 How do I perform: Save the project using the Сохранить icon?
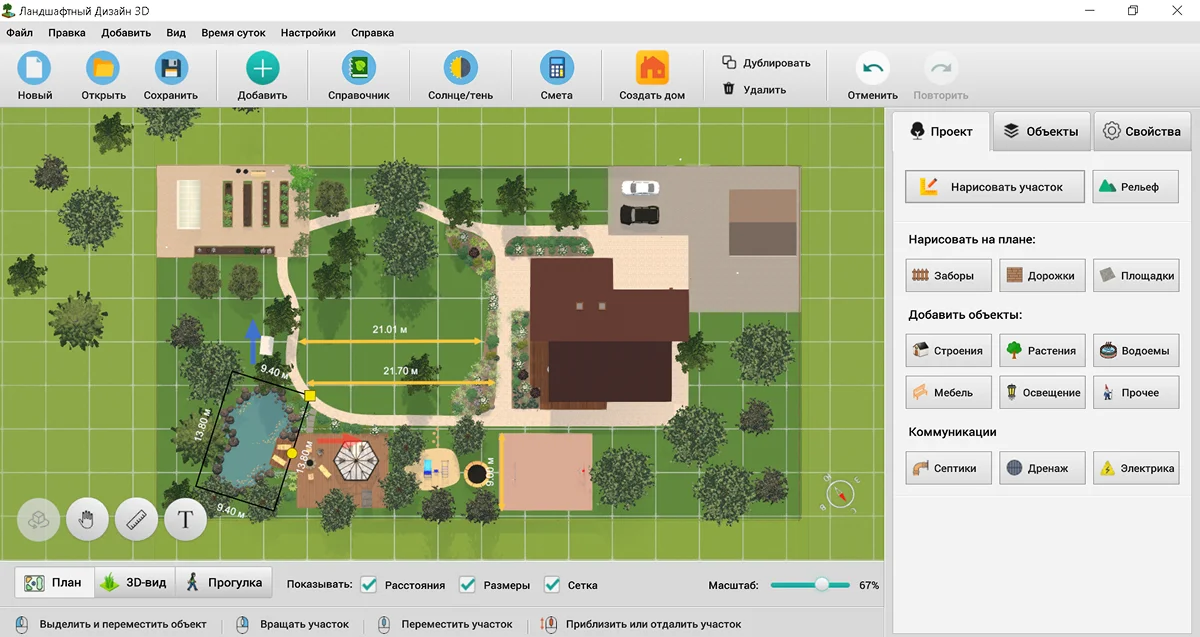pos(171,70)
